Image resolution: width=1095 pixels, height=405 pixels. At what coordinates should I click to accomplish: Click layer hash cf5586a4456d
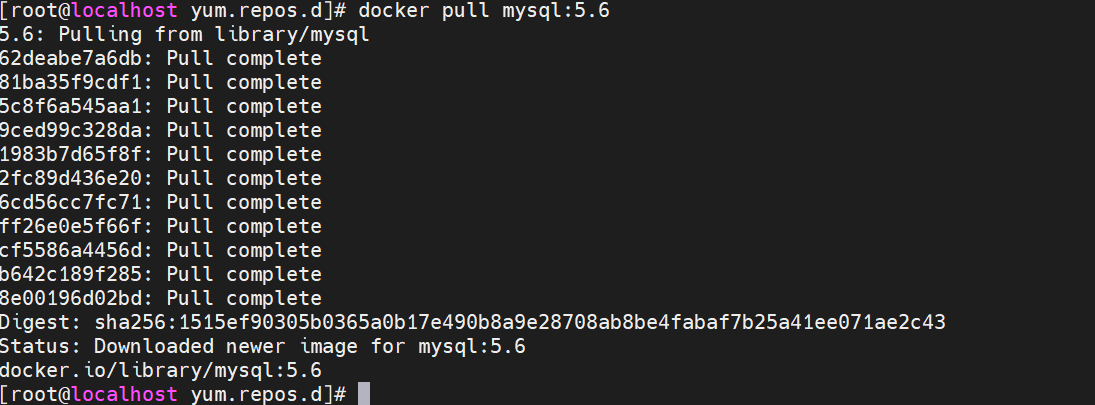point(77,251)
